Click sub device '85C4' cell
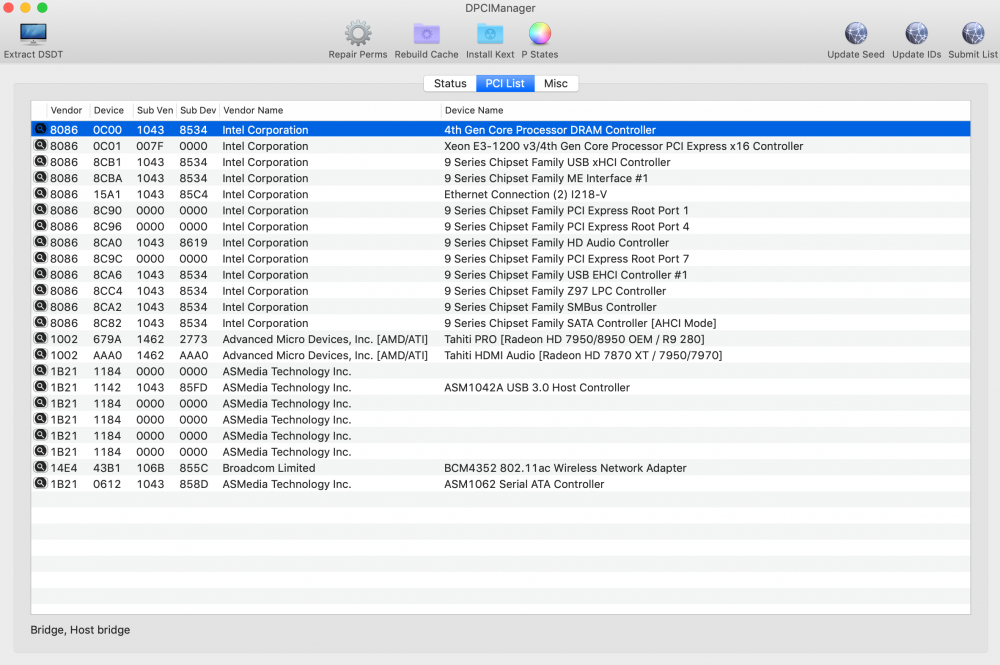Viewport: 1000px width, 665px height. point(193,194)
